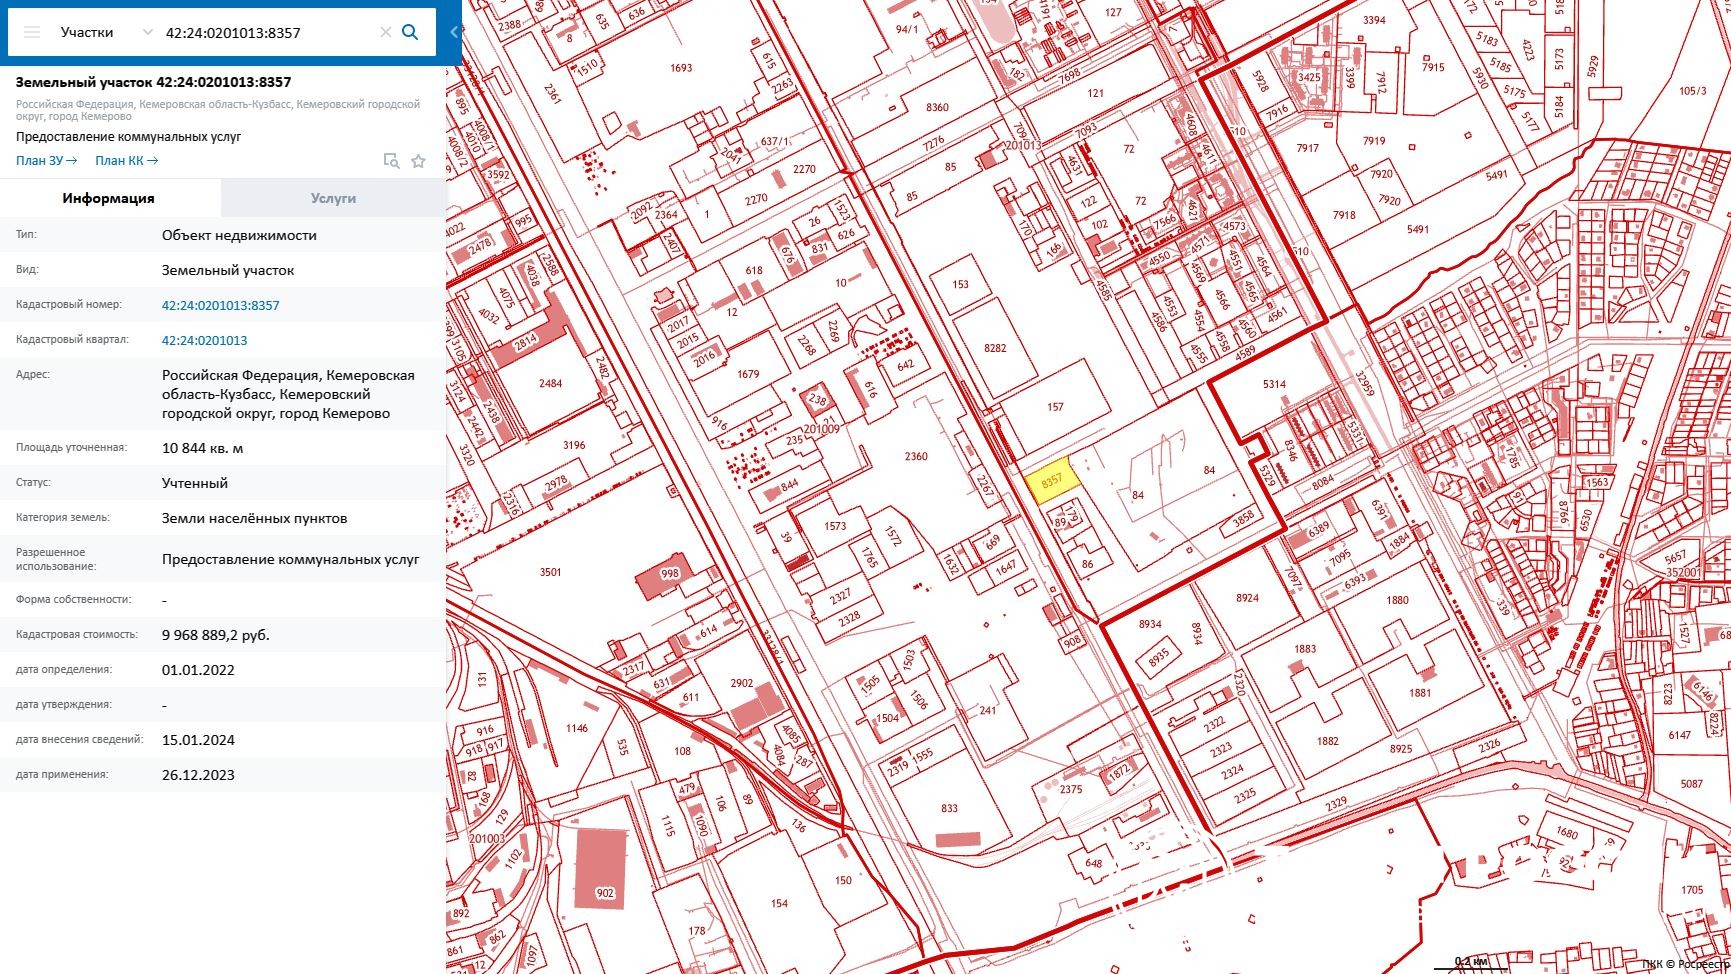Select parcel 8282 on the map

coord(994,348)
